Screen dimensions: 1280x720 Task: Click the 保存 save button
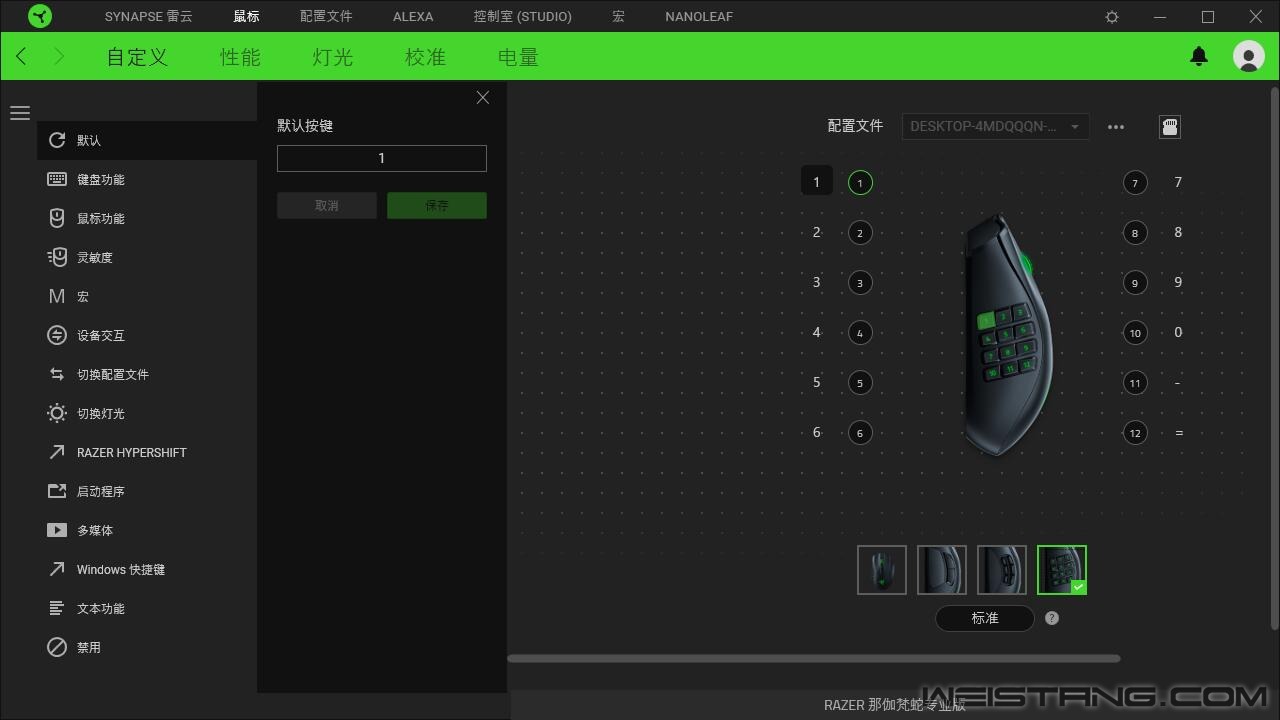pos(437,205)
